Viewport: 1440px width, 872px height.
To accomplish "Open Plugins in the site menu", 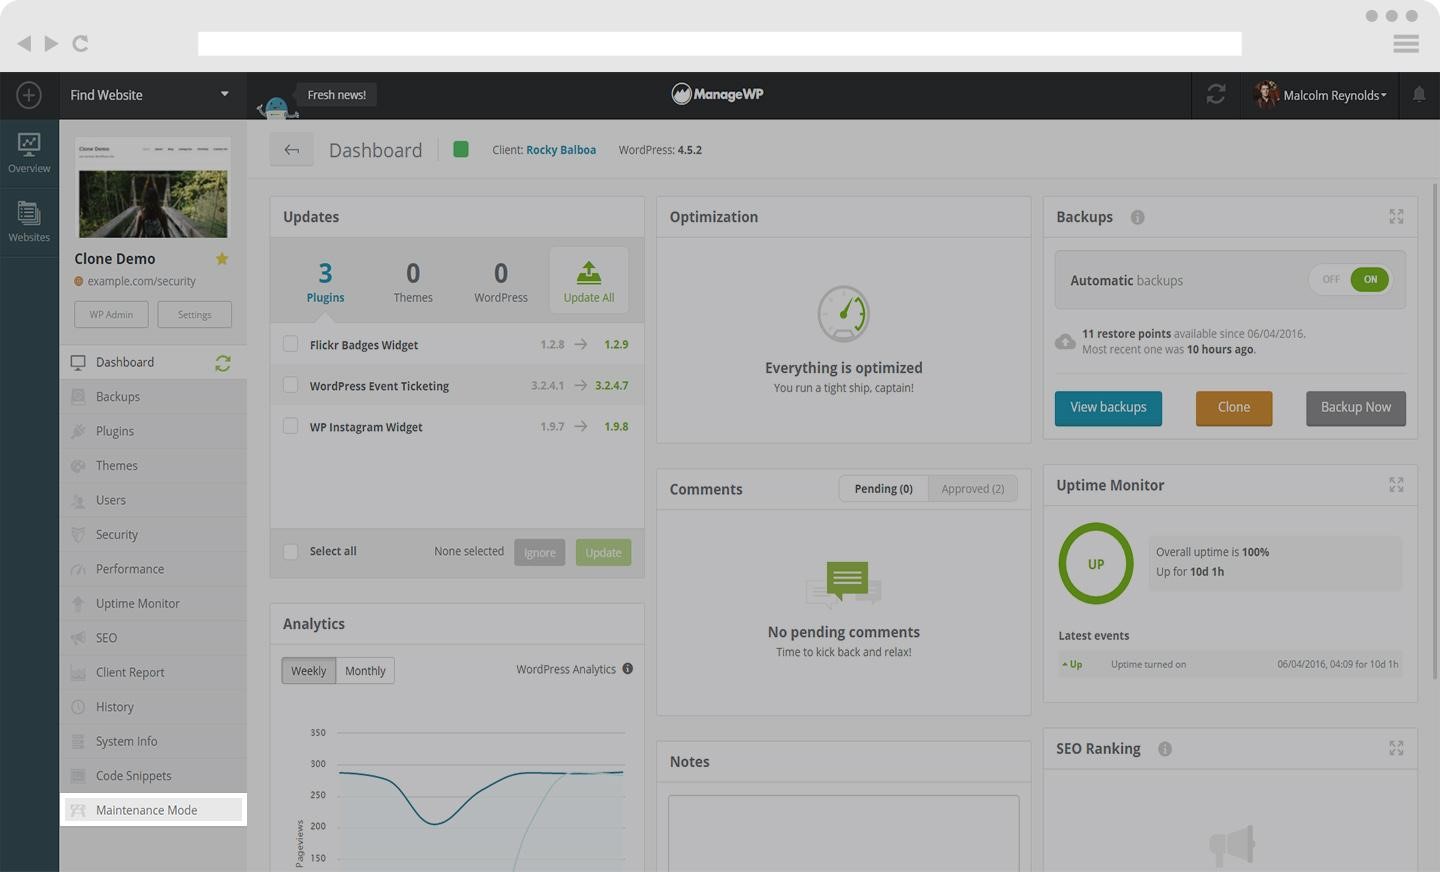I will click(153, 431).
